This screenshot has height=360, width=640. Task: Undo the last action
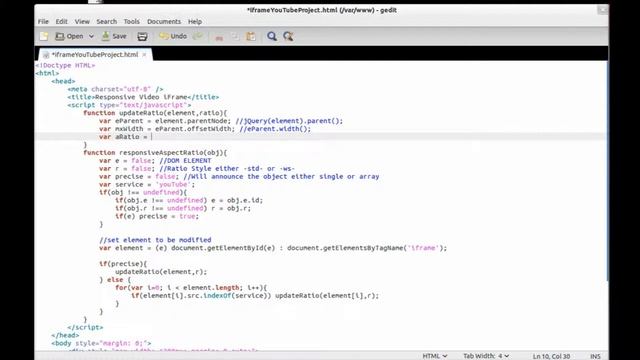pos(173,36)
